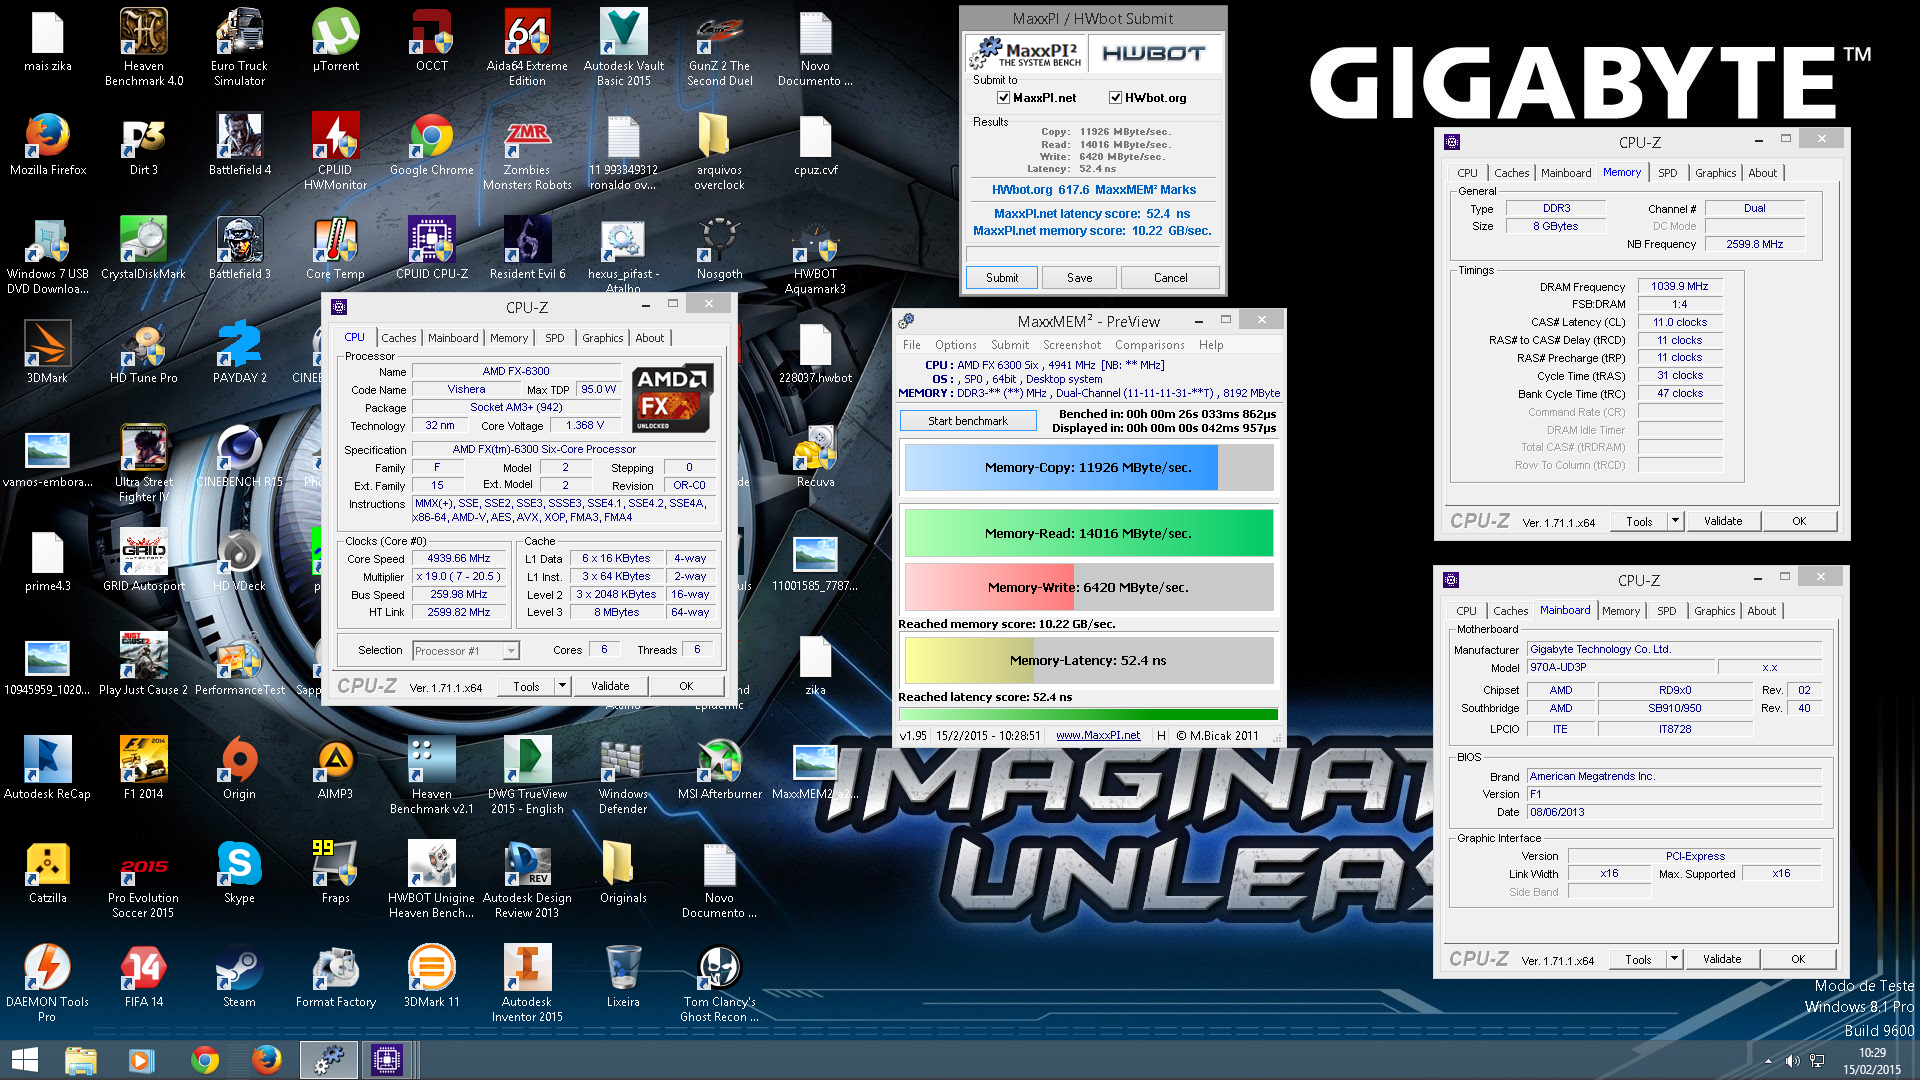Open DAEMON Tools Pro desktop icon
1920x1080 pixels.
[48, 984]
